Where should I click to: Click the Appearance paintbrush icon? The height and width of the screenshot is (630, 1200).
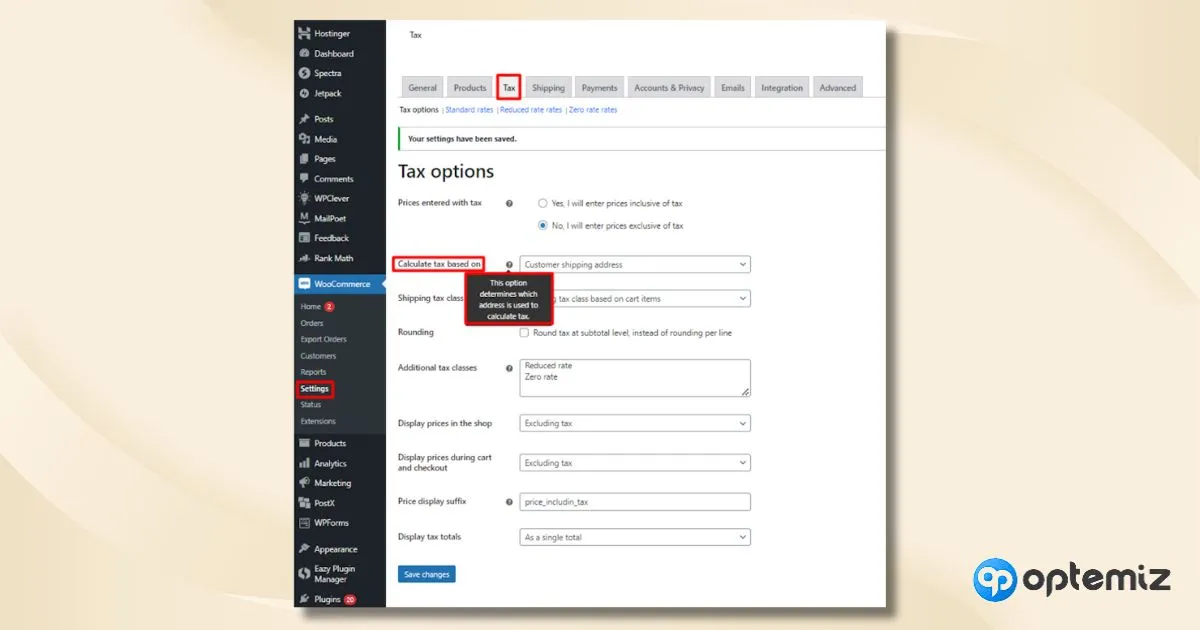point(304,549)
